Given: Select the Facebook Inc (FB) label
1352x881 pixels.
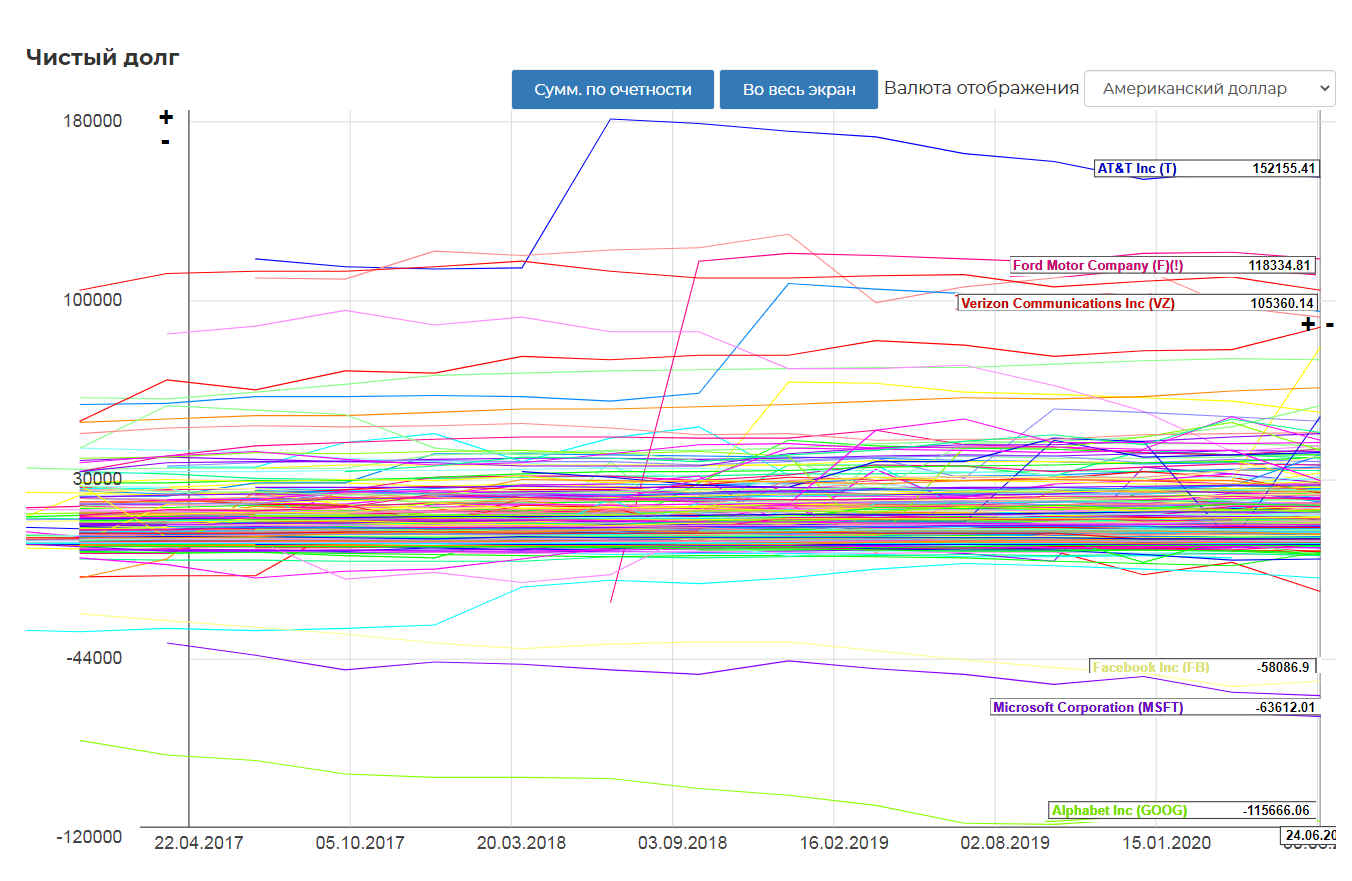Looking at the screenshot, I should tap(1152, 667).
